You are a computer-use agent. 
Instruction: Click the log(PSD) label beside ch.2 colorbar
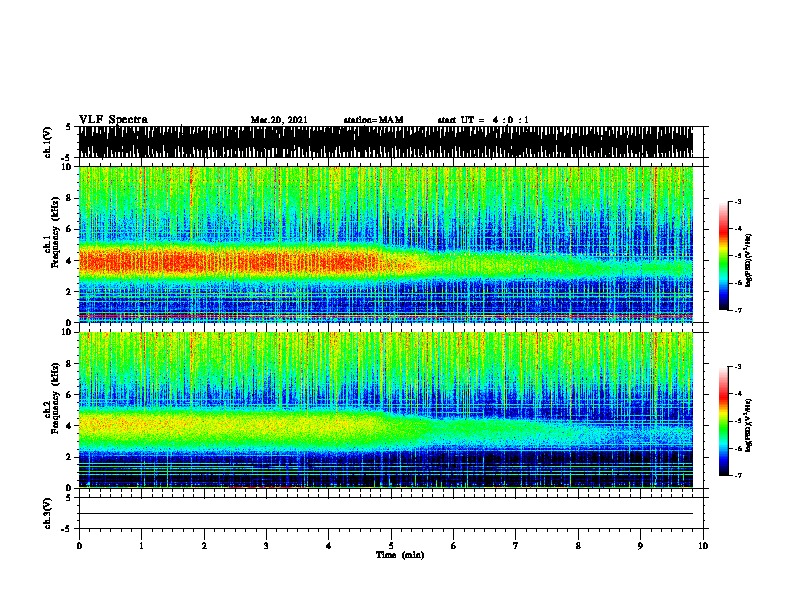(x=749, y=425)
